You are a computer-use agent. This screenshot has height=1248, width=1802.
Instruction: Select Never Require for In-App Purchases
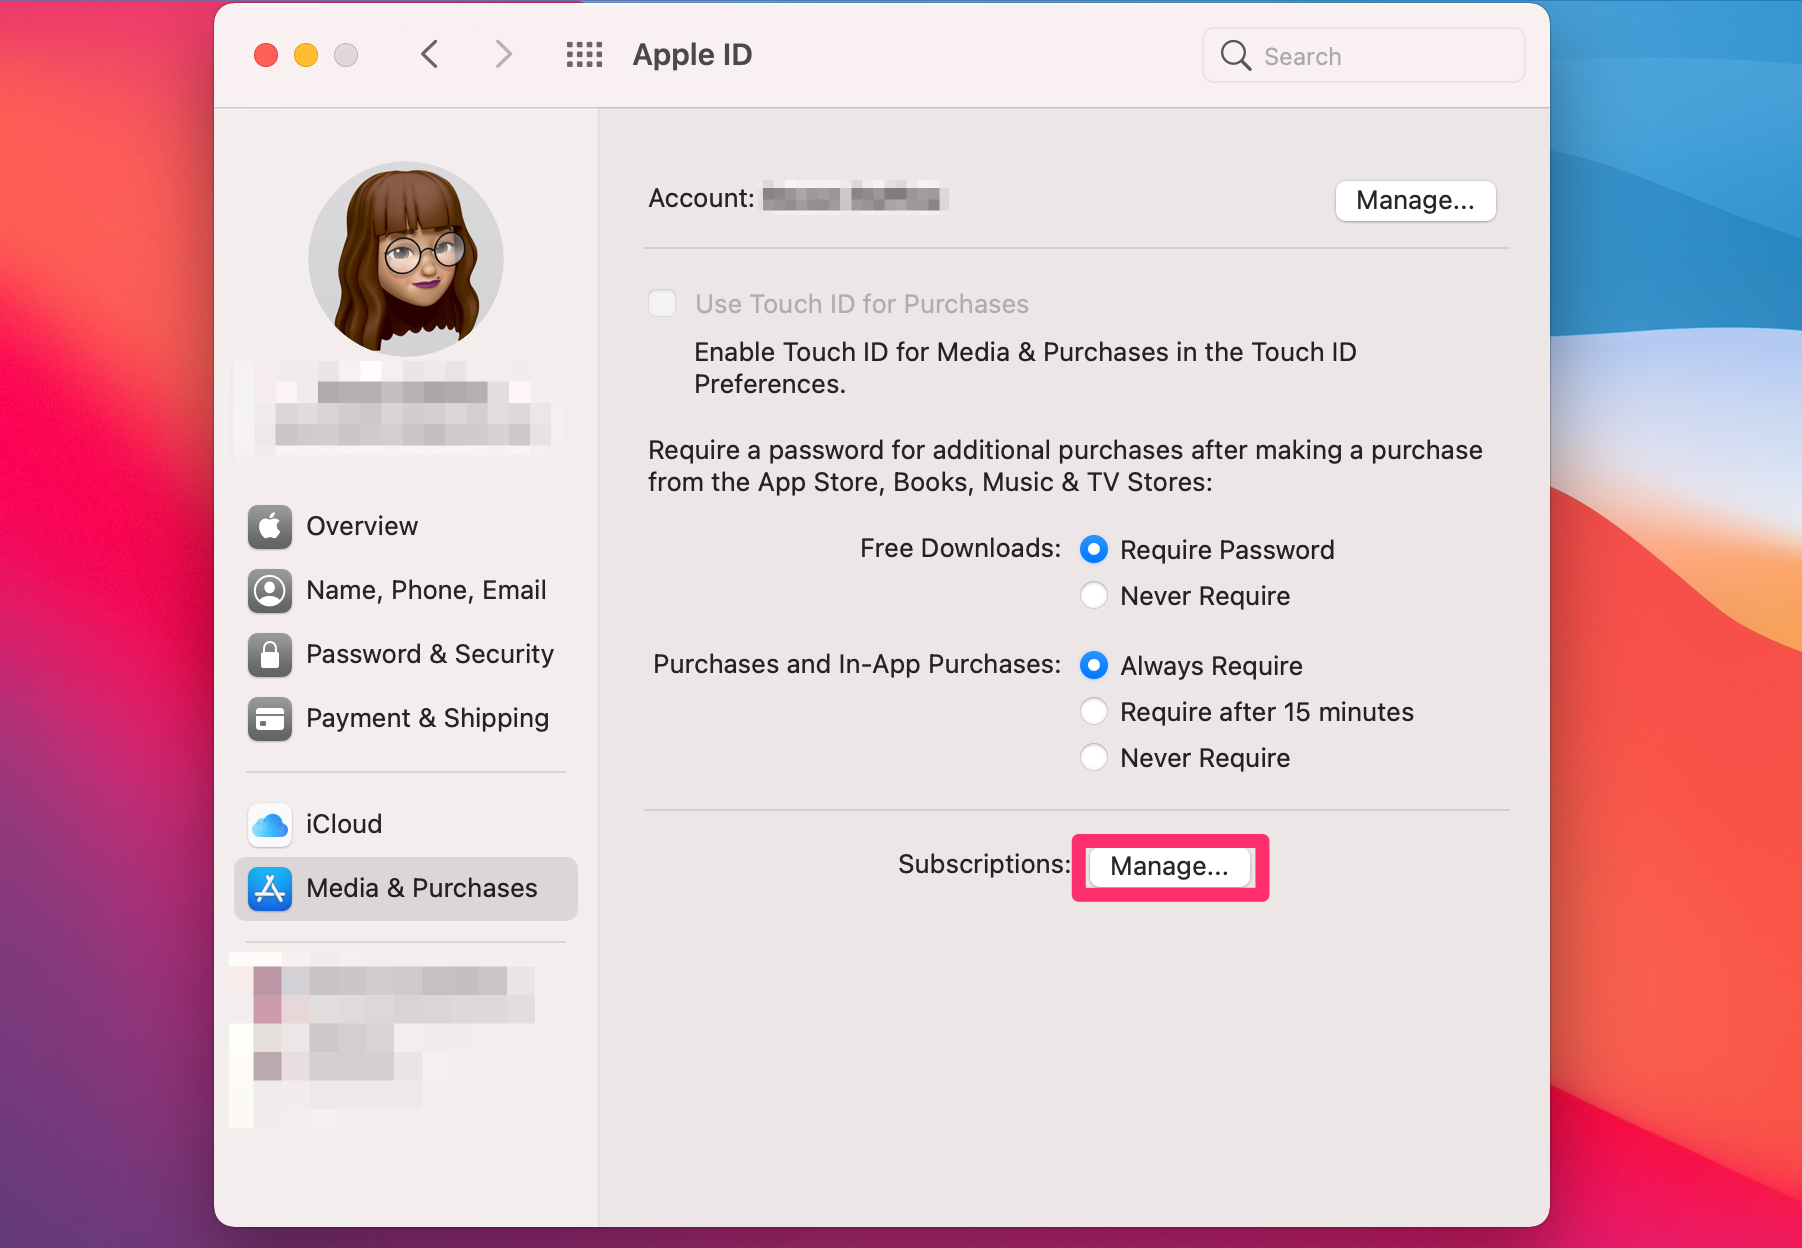[1094, 757]
